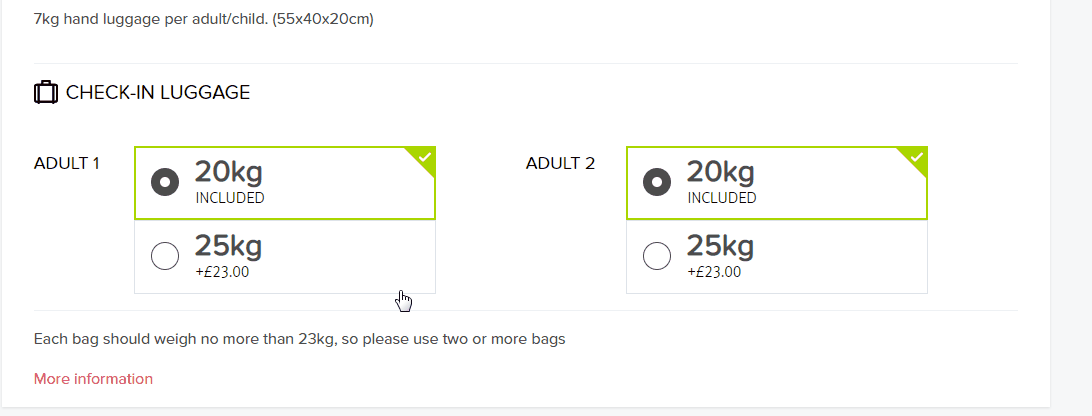Click the 20kg text for Adult 1
Viewport: 1092px width, 416px height.
click(228, 172)
